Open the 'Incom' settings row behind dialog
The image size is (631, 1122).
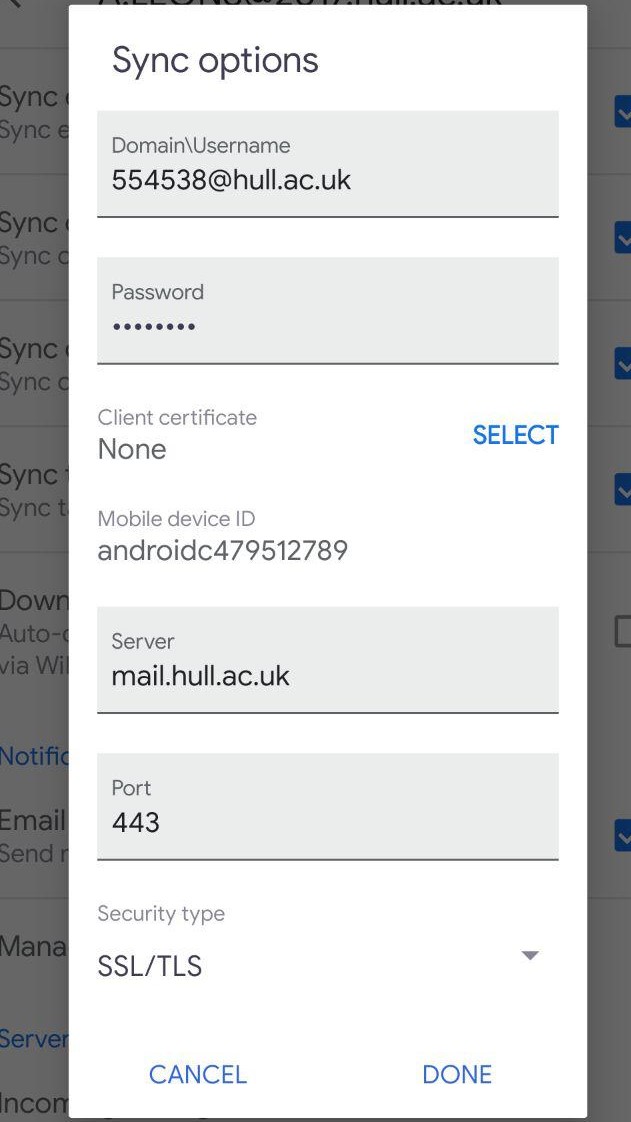pos(32,1102)
